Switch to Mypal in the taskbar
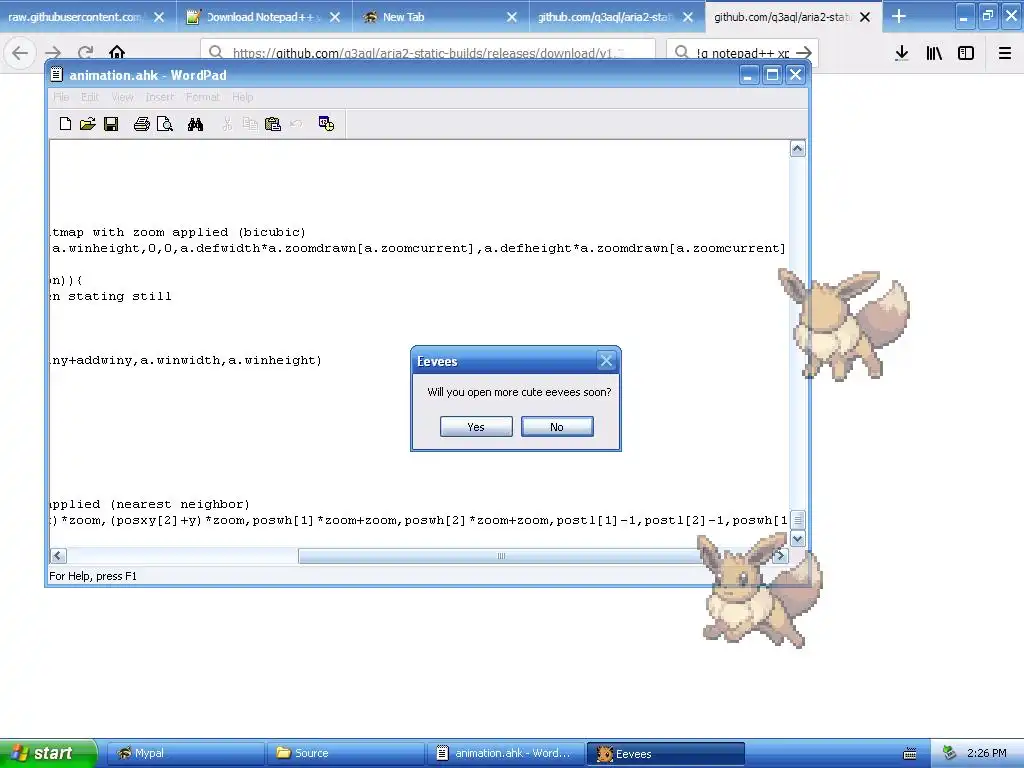The image size is (1024, 768). [185, 754]
